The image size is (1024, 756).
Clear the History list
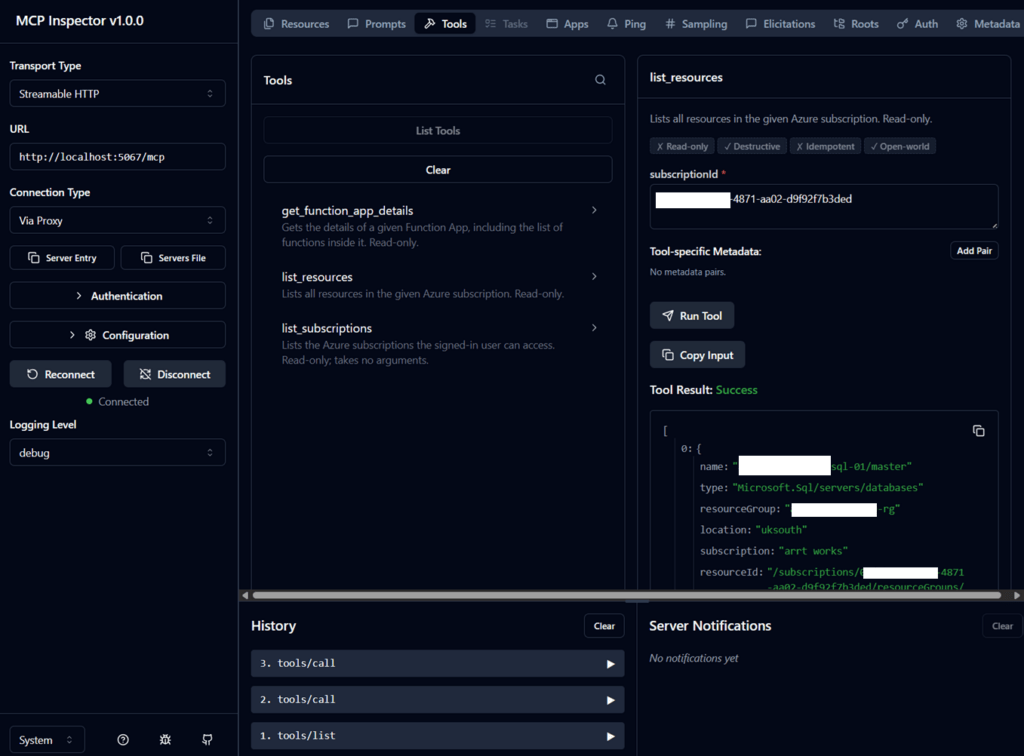[604, 625]
